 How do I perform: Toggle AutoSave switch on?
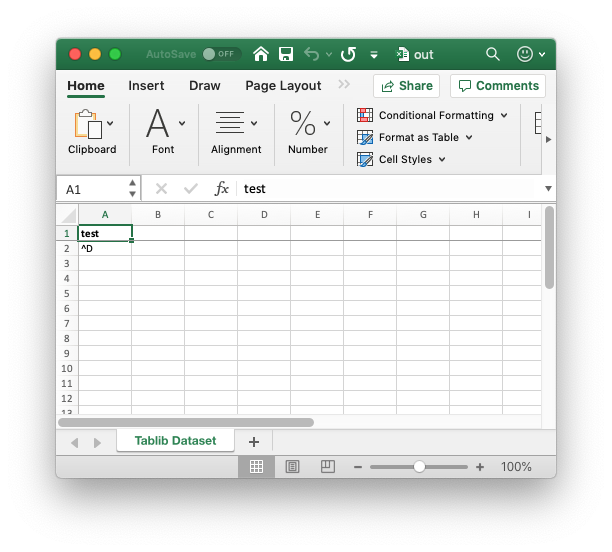pos(221,54)
